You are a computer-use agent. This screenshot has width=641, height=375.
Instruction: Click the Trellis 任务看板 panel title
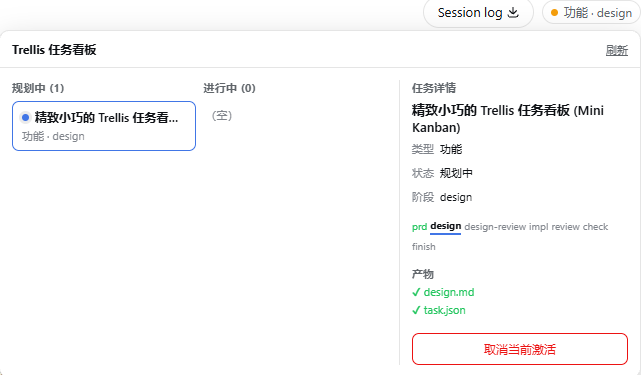coord(54,50)
